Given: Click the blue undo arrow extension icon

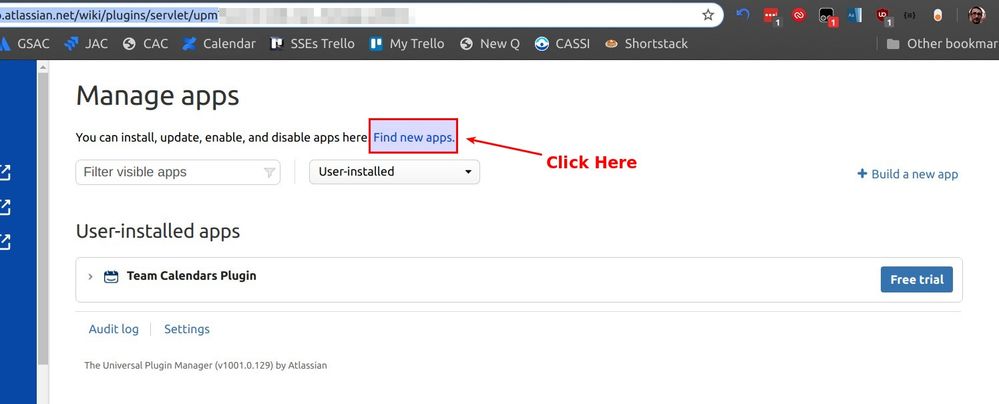Looking at the screenshot, I should click(743, 15).
